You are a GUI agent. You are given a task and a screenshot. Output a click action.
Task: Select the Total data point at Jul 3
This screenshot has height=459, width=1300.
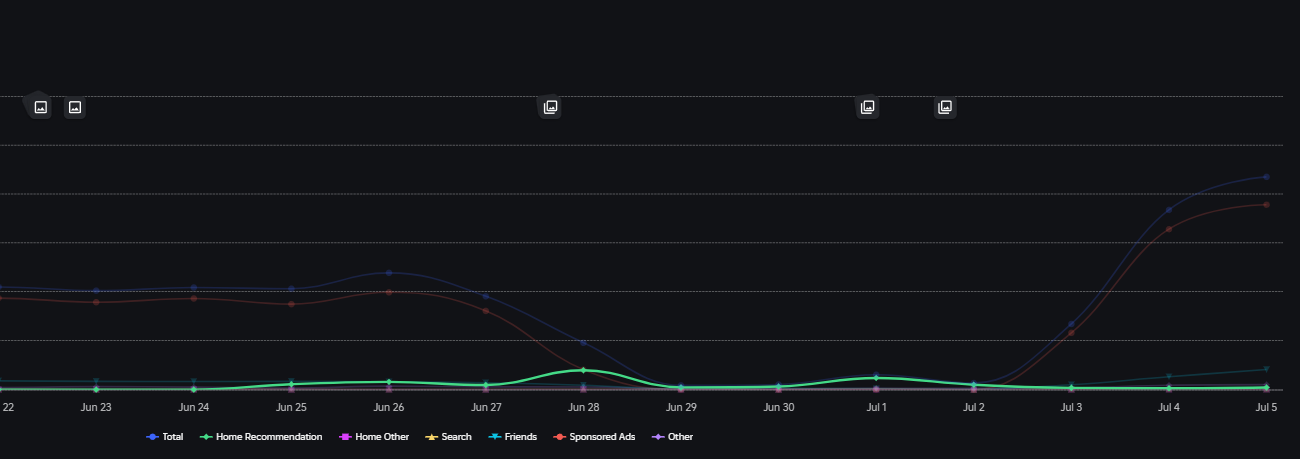(1071, 324)
